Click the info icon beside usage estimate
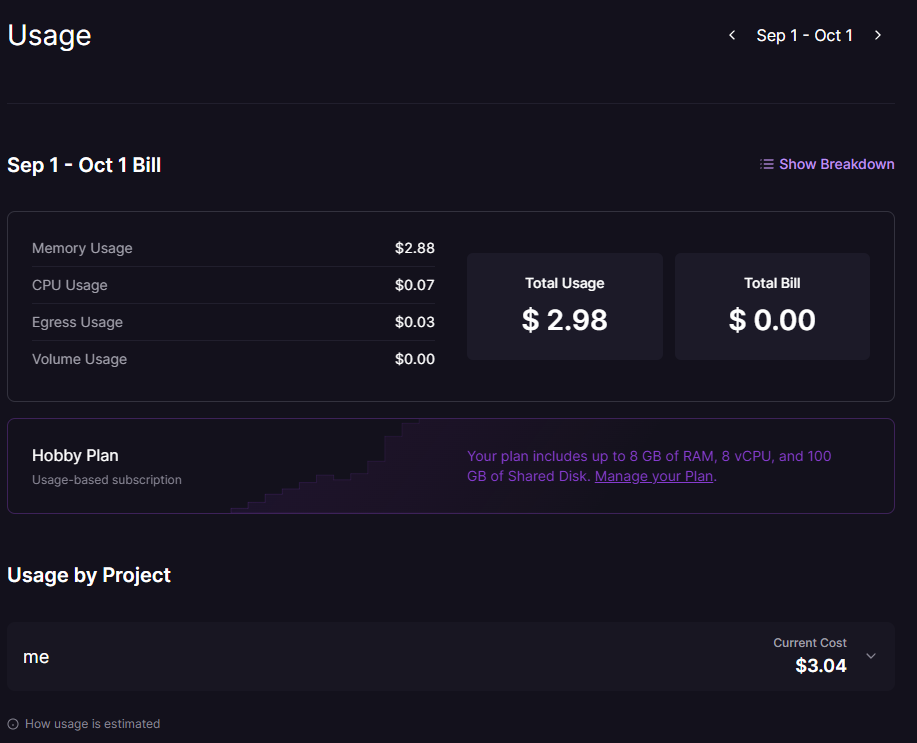The image size is (917, 743). coord(13,724)
